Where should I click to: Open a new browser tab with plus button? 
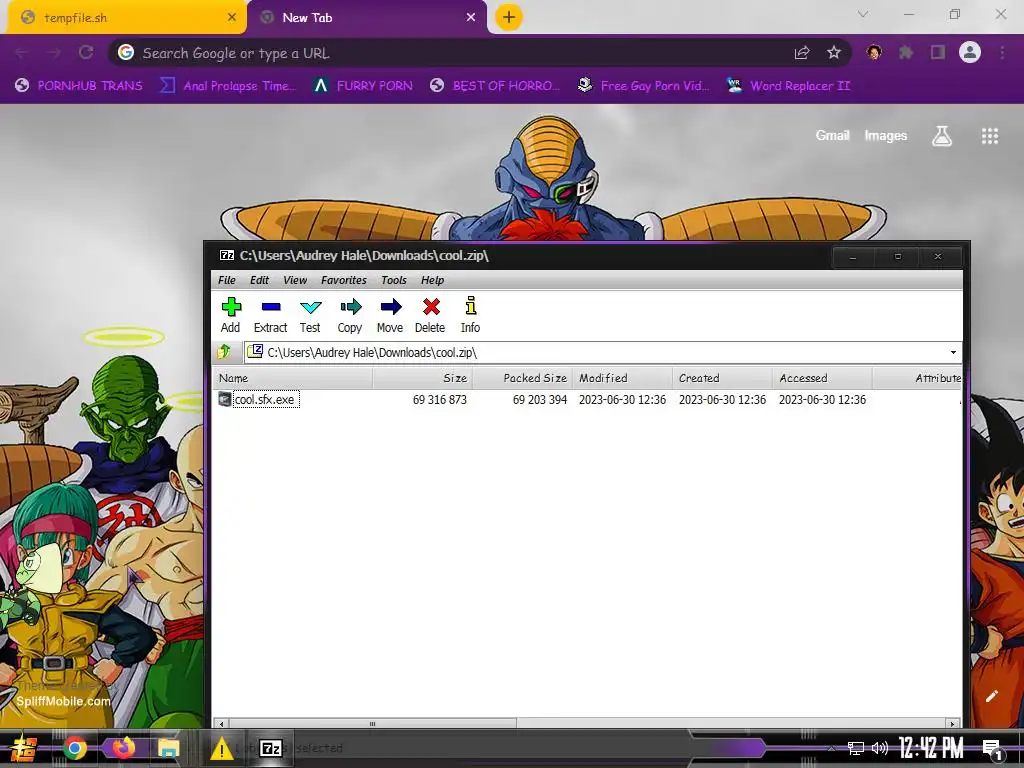(509, 18)
